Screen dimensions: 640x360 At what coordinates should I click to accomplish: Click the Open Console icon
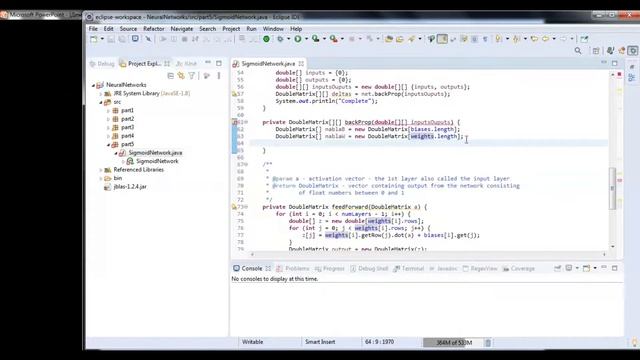click(x=586, y=268)
